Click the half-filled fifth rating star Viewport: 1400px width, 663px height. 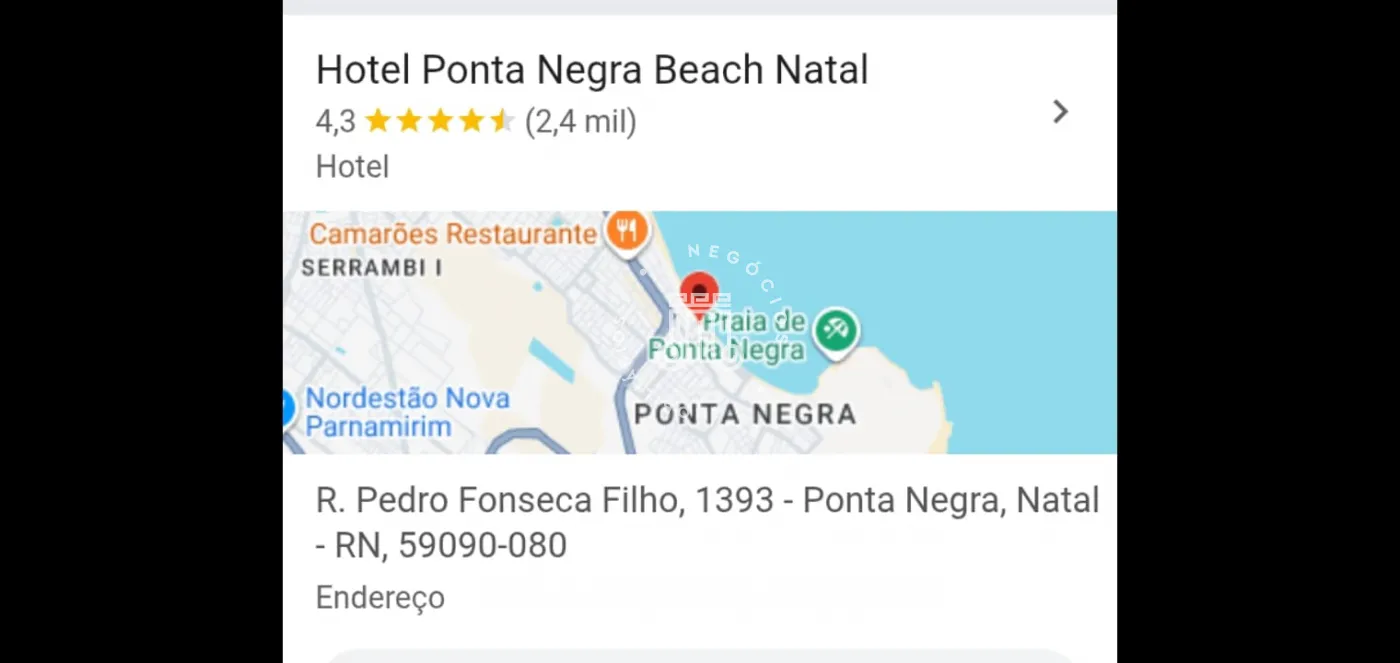point(502,122)
